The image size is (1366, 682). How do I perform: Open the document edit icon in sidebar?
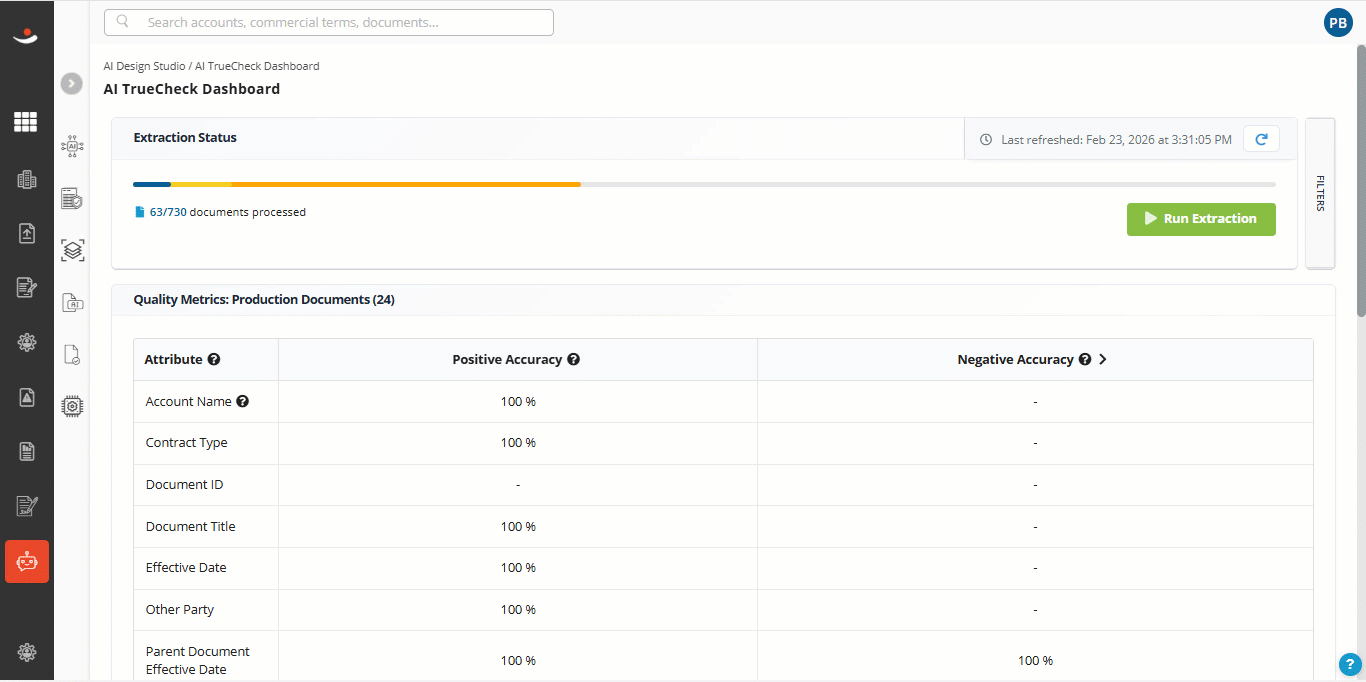tap(26, 288)
